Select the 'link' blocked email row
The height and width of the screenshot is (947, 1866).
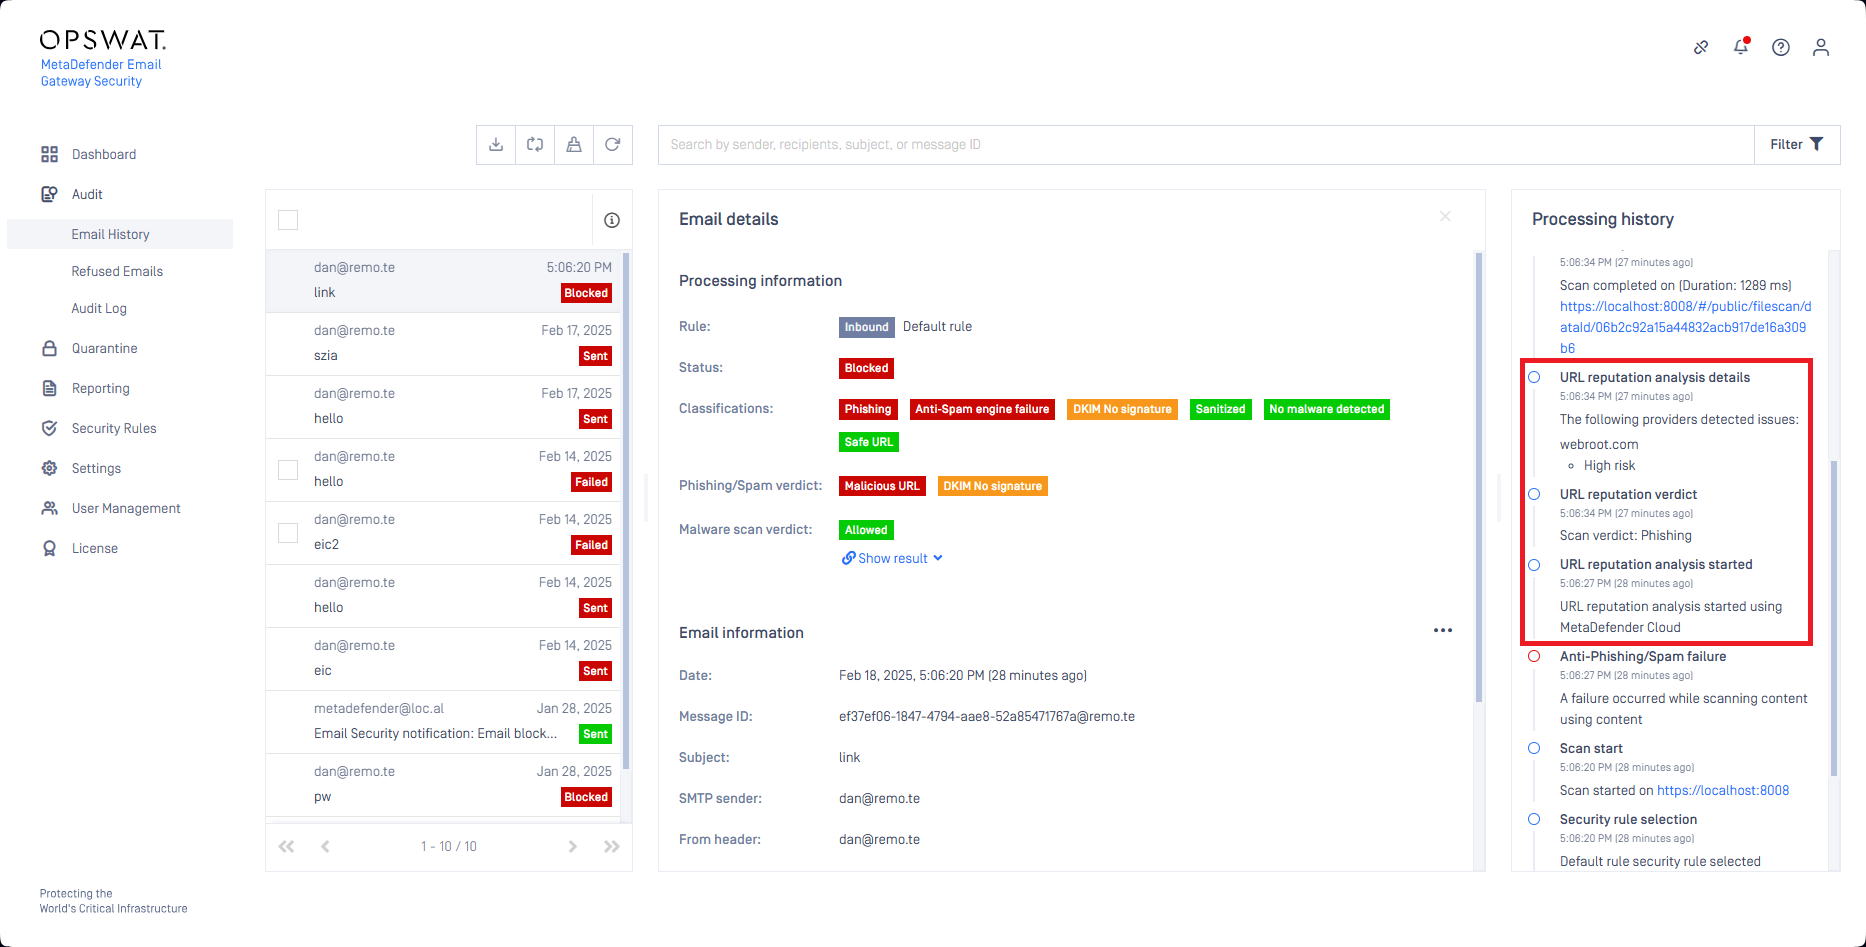[444, 281]
